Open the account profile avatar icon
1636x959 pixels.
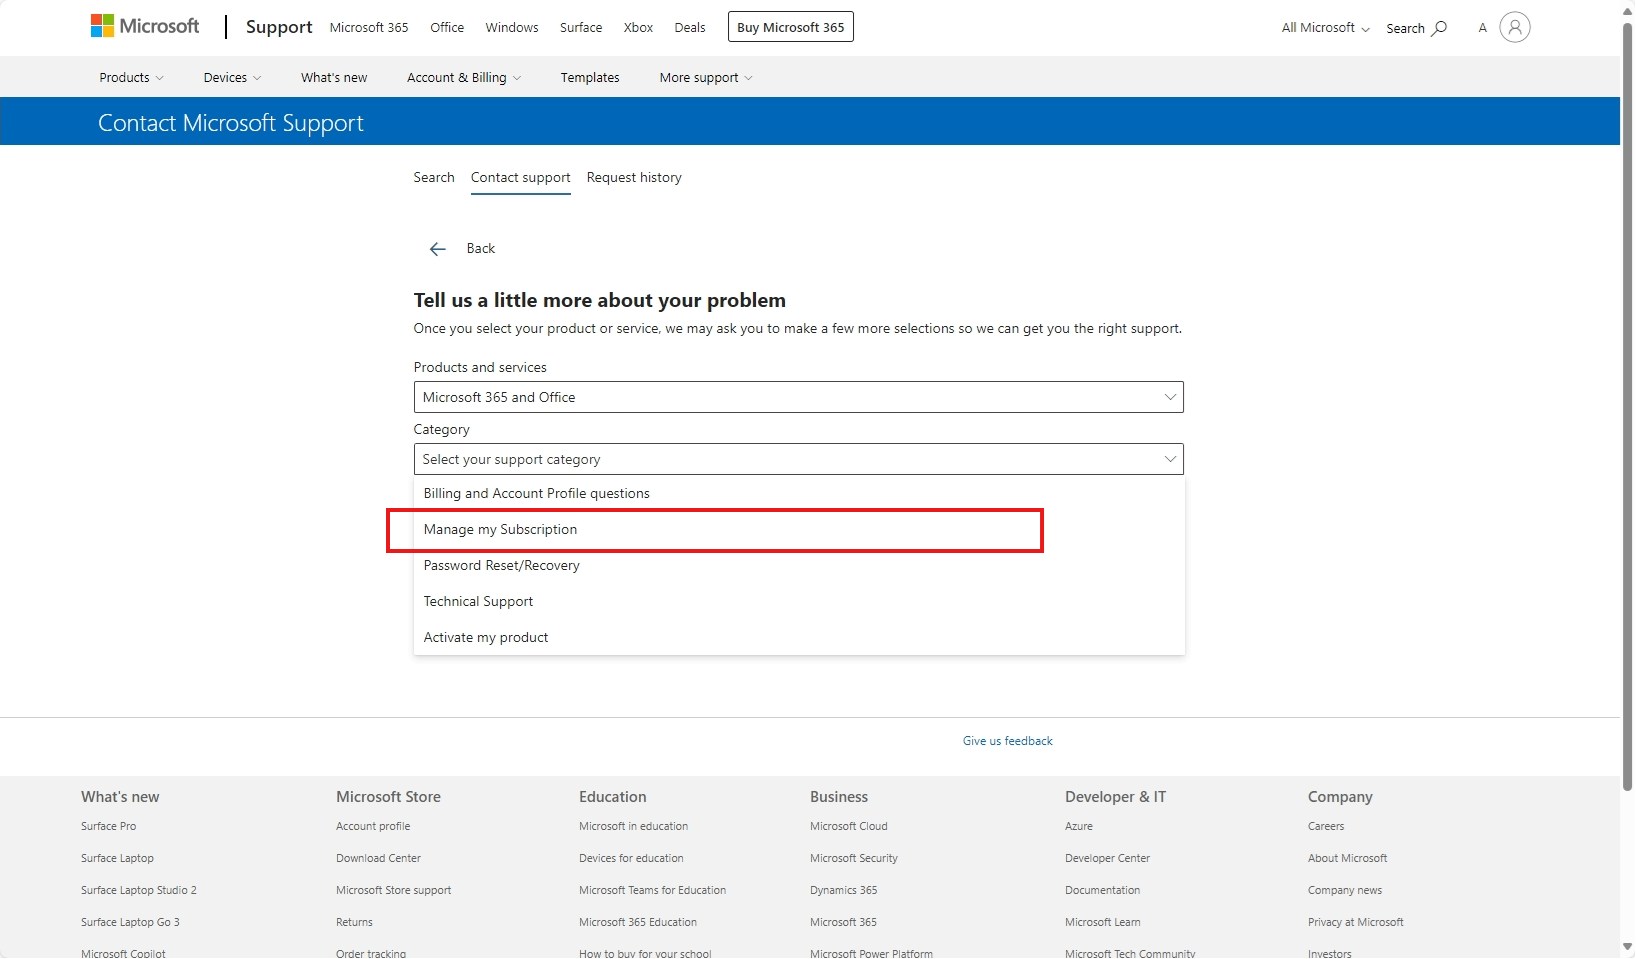coord(1514,27)
